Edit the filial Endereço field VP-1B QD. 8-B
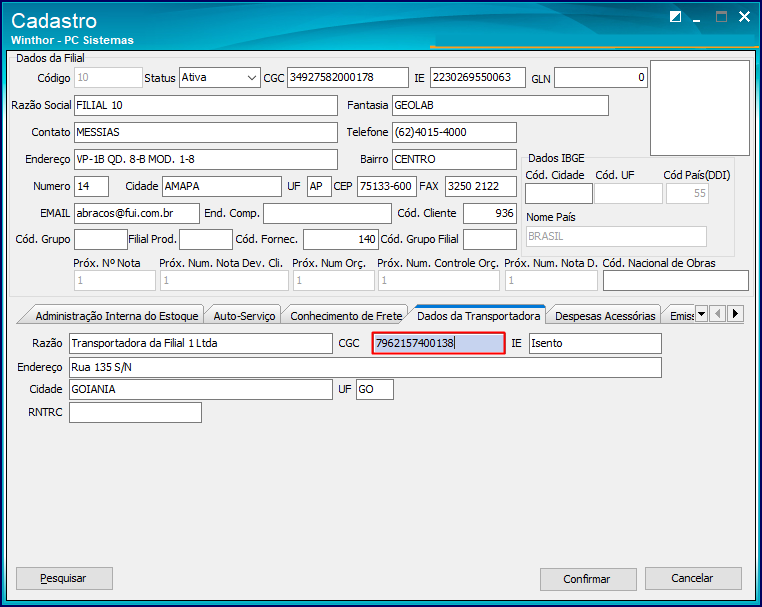Image resolution: width=762 pixels, height=607 pixels. coord(206,159)
